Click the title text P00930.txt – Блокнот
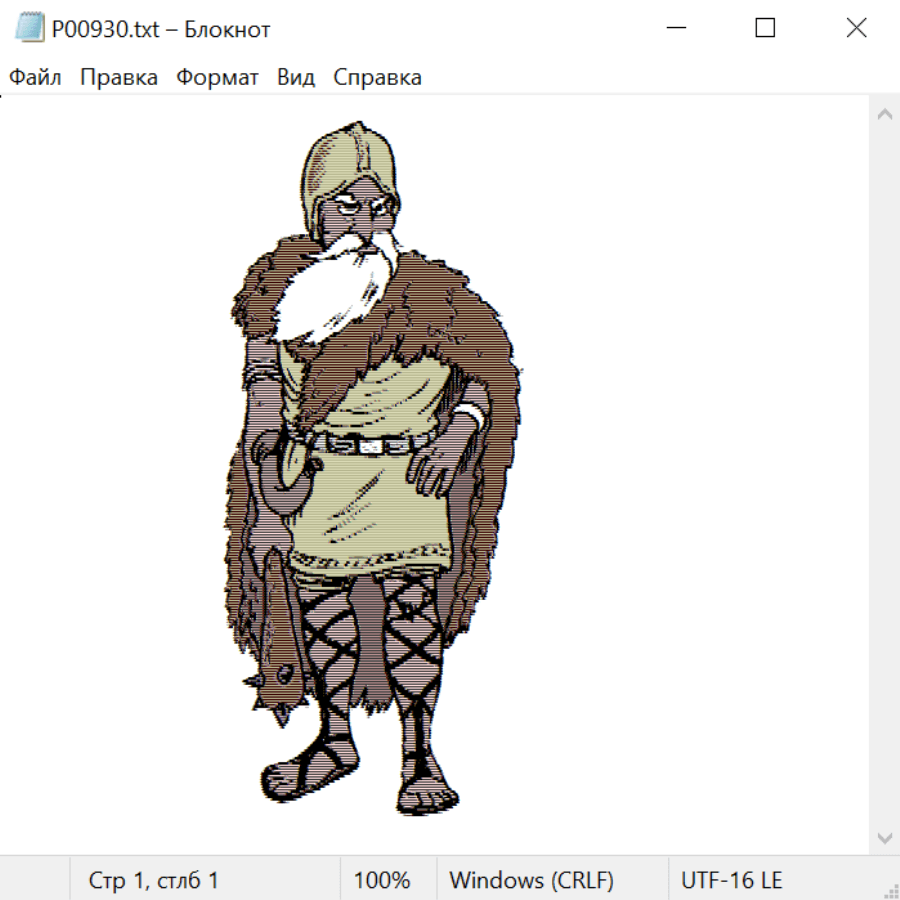 [x=161, y=30]
